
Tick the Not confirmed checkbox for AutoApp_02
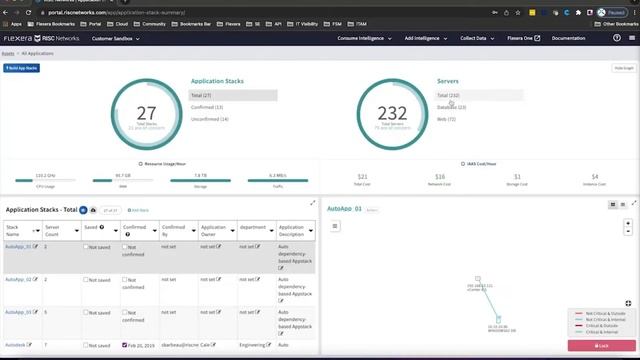pos(124,280)
